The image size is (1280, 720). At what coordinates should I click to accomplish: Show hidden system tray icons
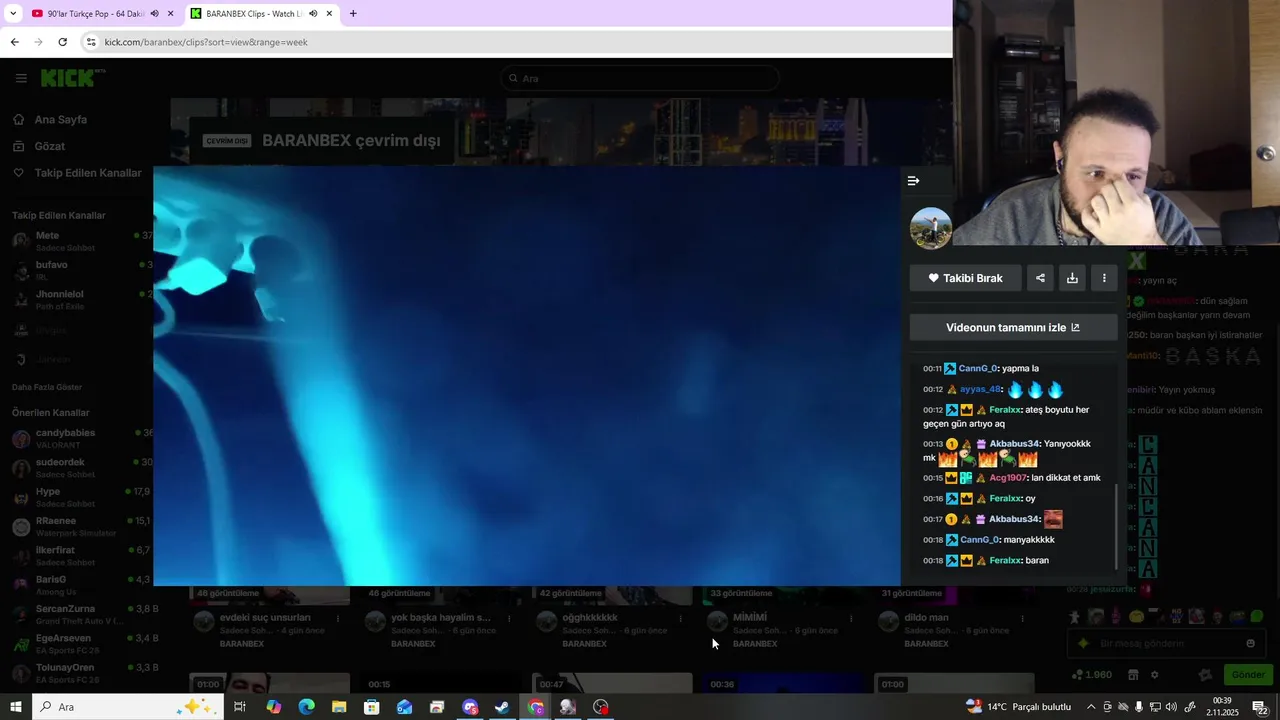pos(1091,707)
